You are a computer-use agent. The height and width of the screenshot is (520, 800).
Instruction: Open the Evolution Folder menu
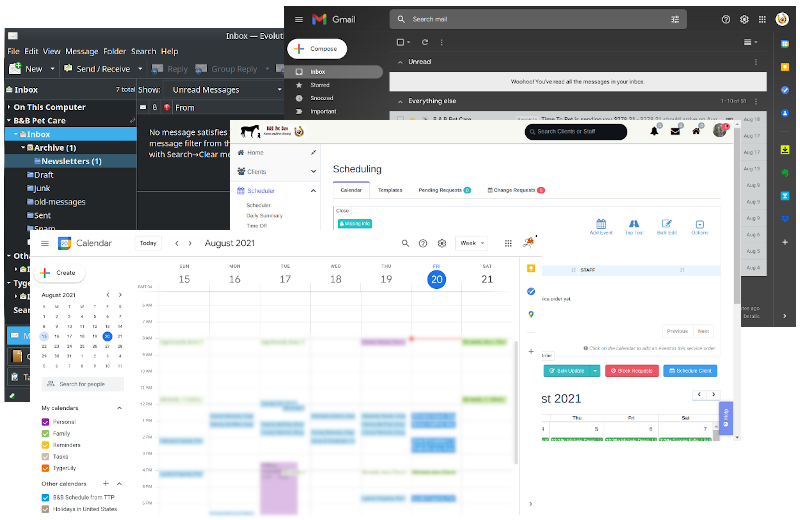[x=114, y=52]
